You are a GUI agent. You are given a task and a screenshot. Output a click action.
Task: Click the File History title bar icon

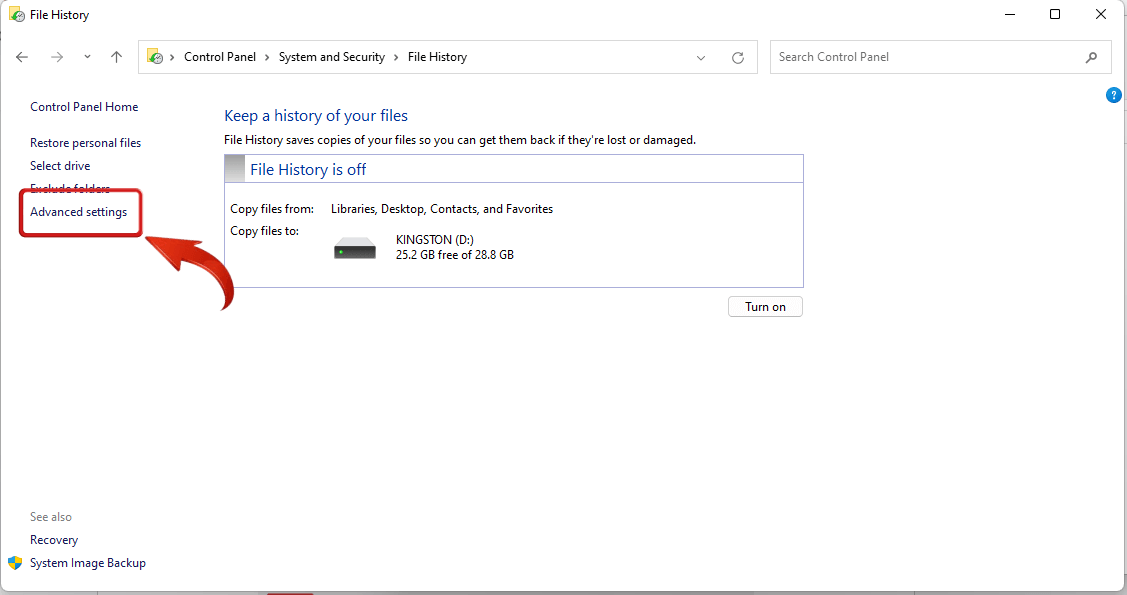[x=14, y=14]
